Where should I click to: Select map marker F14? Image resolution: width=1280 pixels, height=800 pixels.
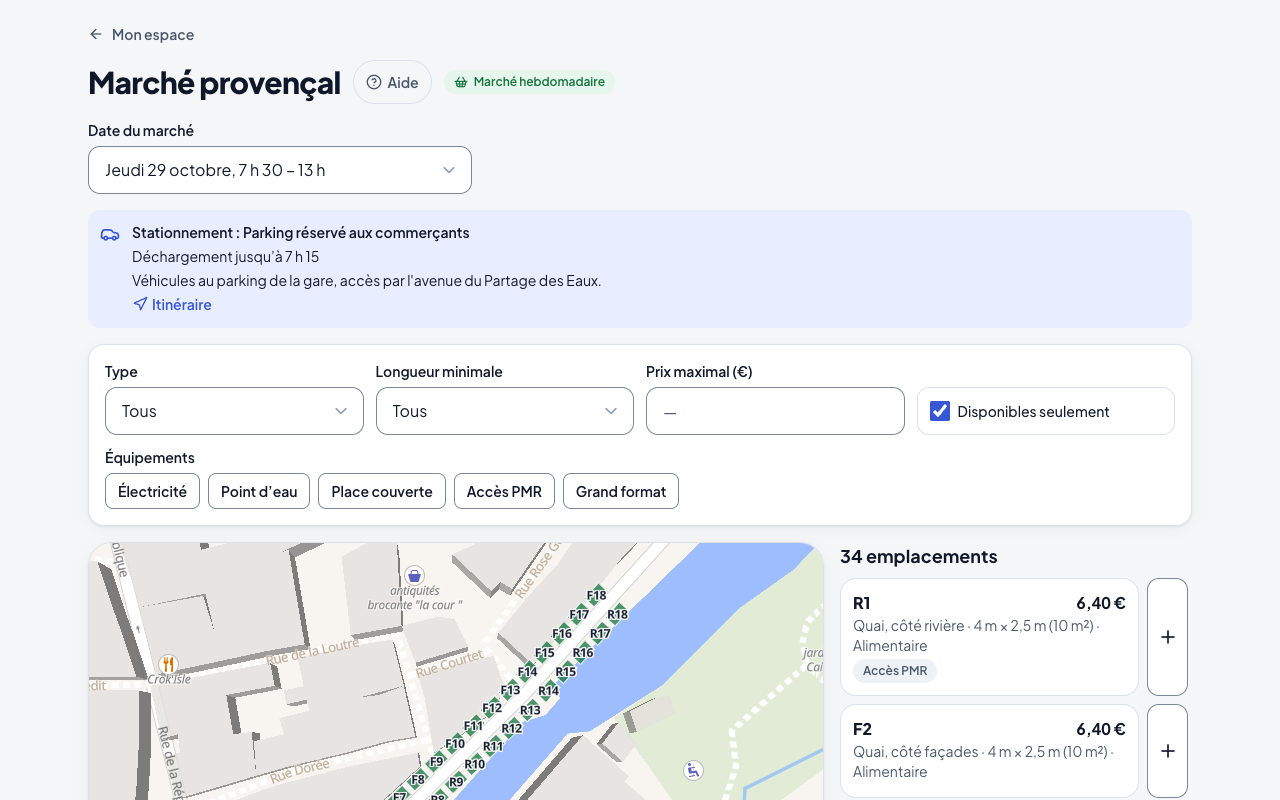[528, 671]
